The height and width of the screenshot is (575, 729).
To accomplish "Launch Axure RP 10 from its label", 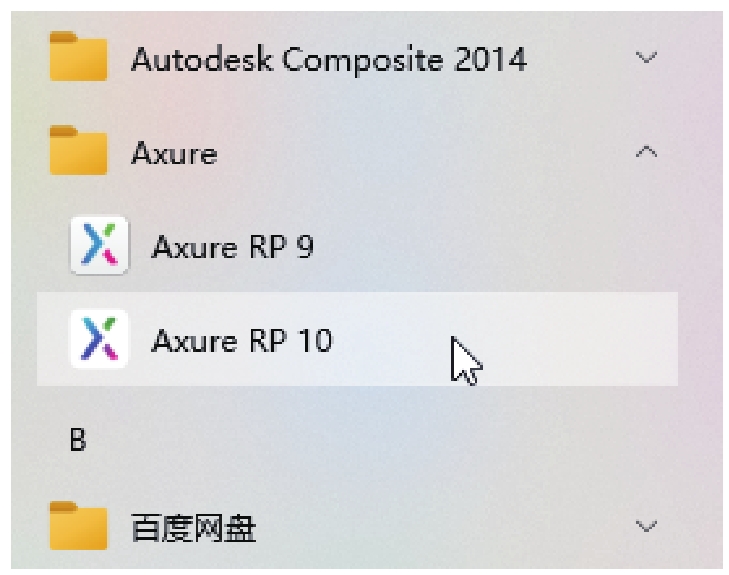I will [x=242, y=341].
